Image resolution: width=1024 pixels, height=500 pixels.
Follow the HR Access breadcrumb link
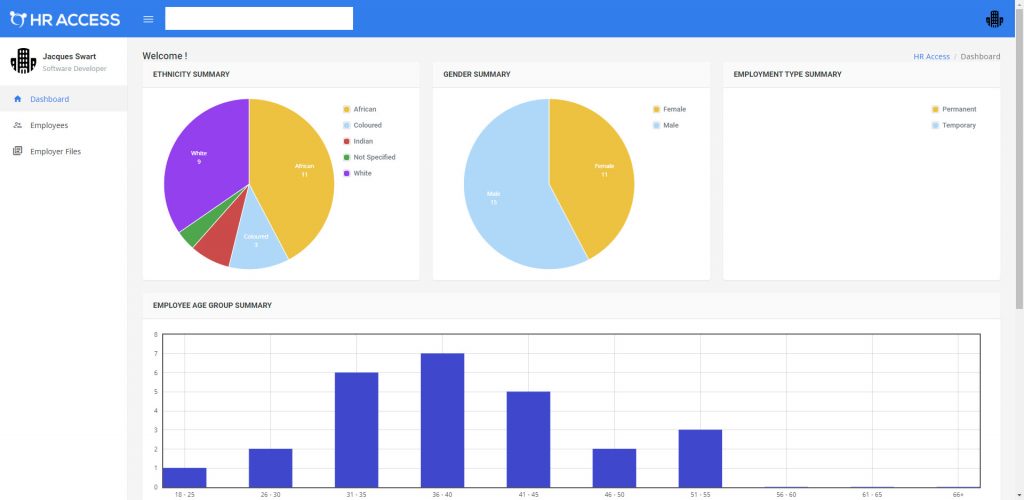(x=931, y=57)
